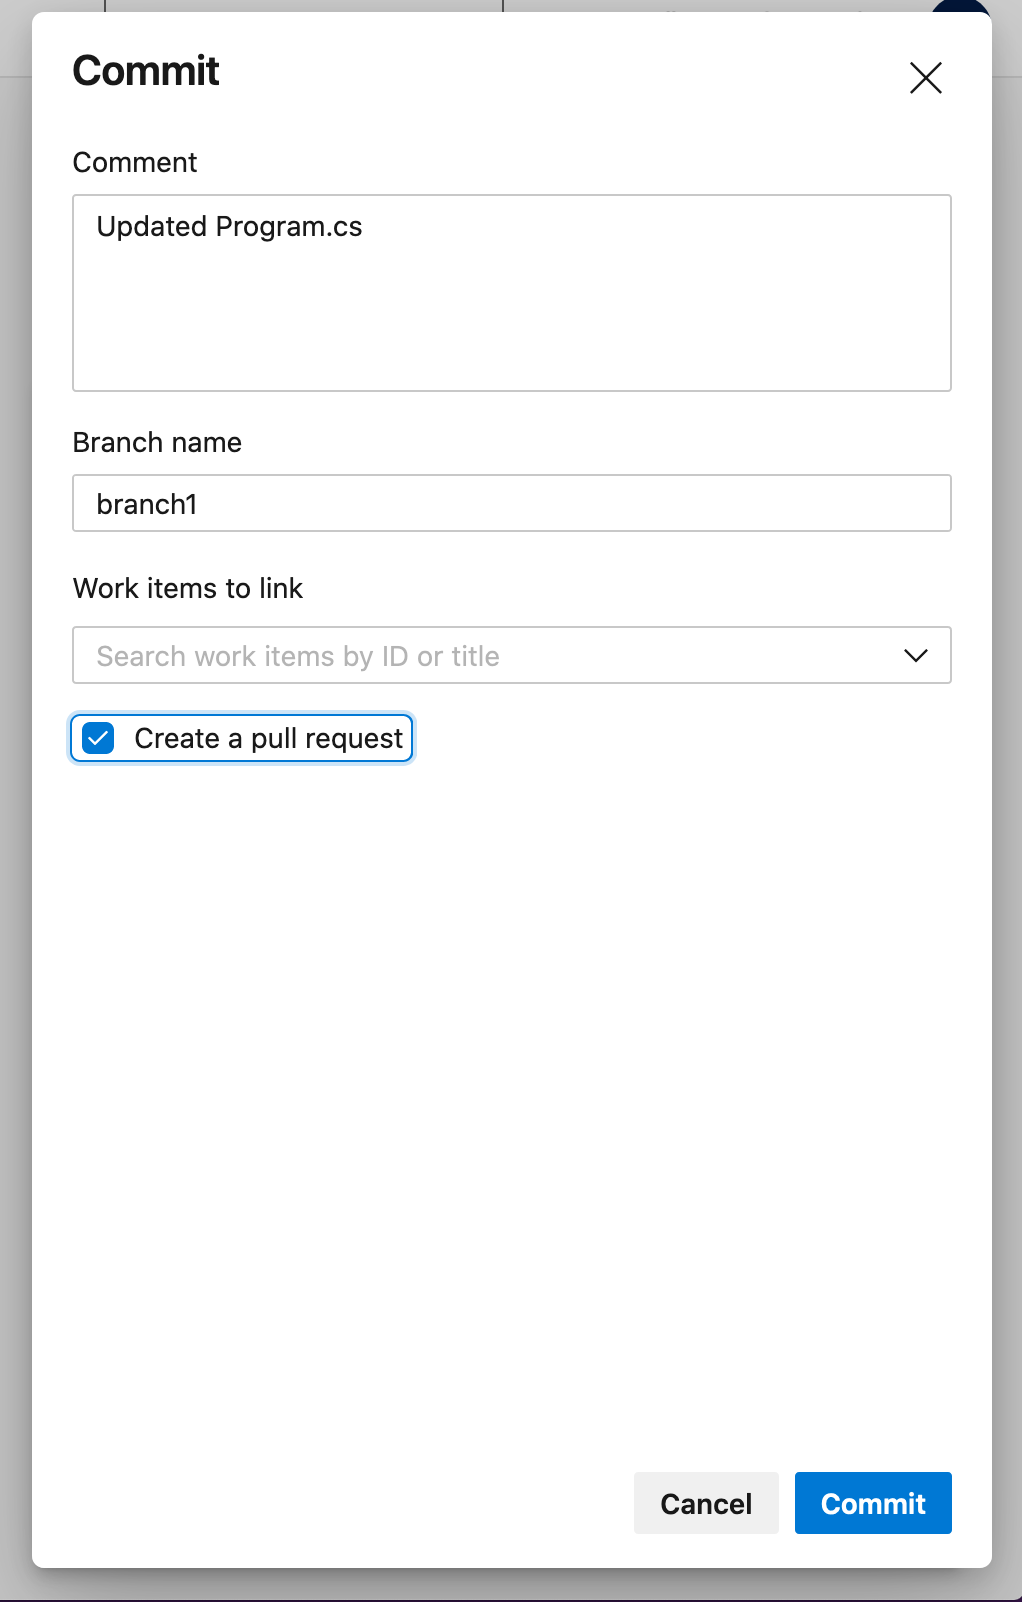Click the 'Commit' dialog heading
1022x1602 pixels.
tap(146, 71)
